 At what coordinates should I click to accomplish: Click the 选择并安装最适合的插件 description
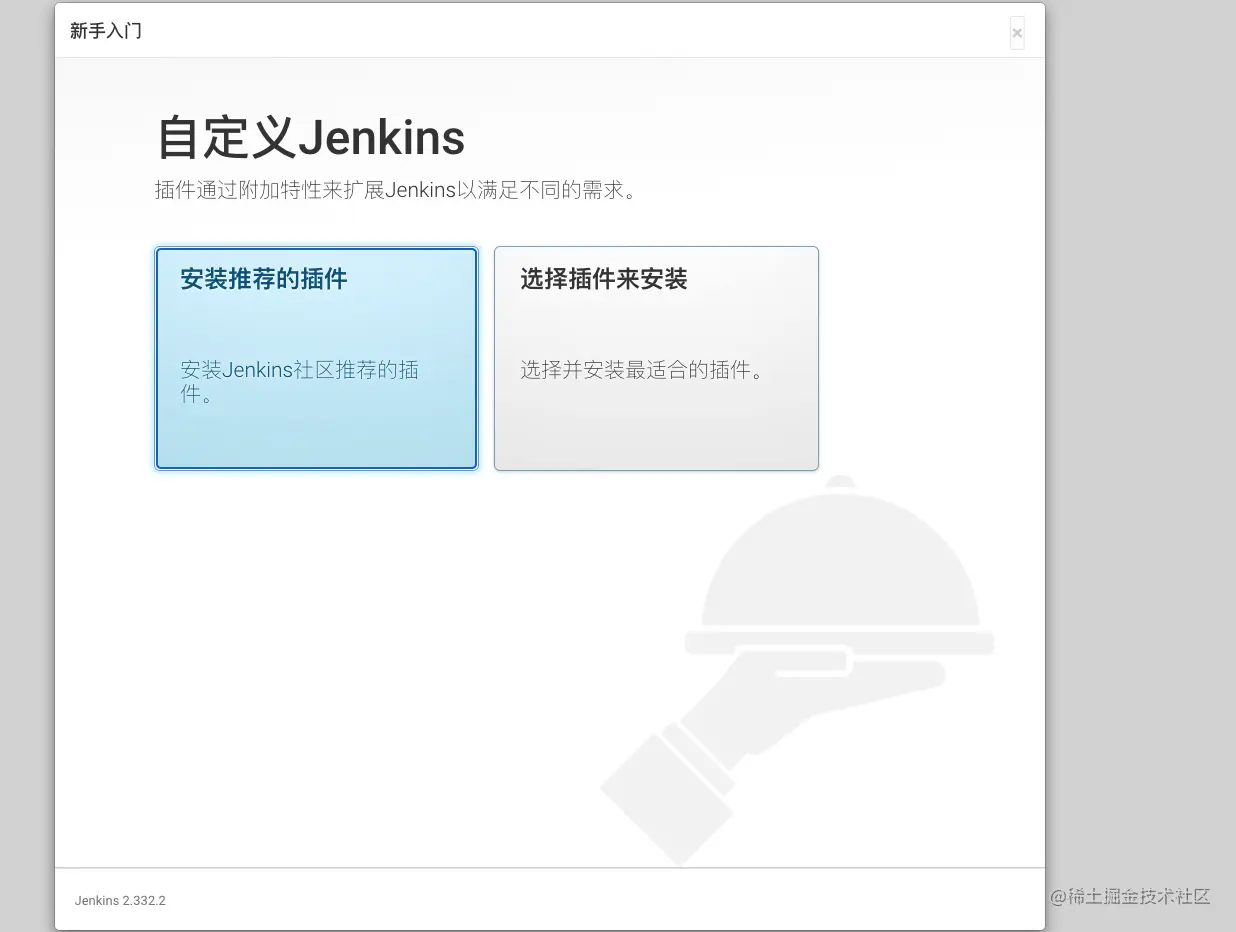tap(643, 370)
